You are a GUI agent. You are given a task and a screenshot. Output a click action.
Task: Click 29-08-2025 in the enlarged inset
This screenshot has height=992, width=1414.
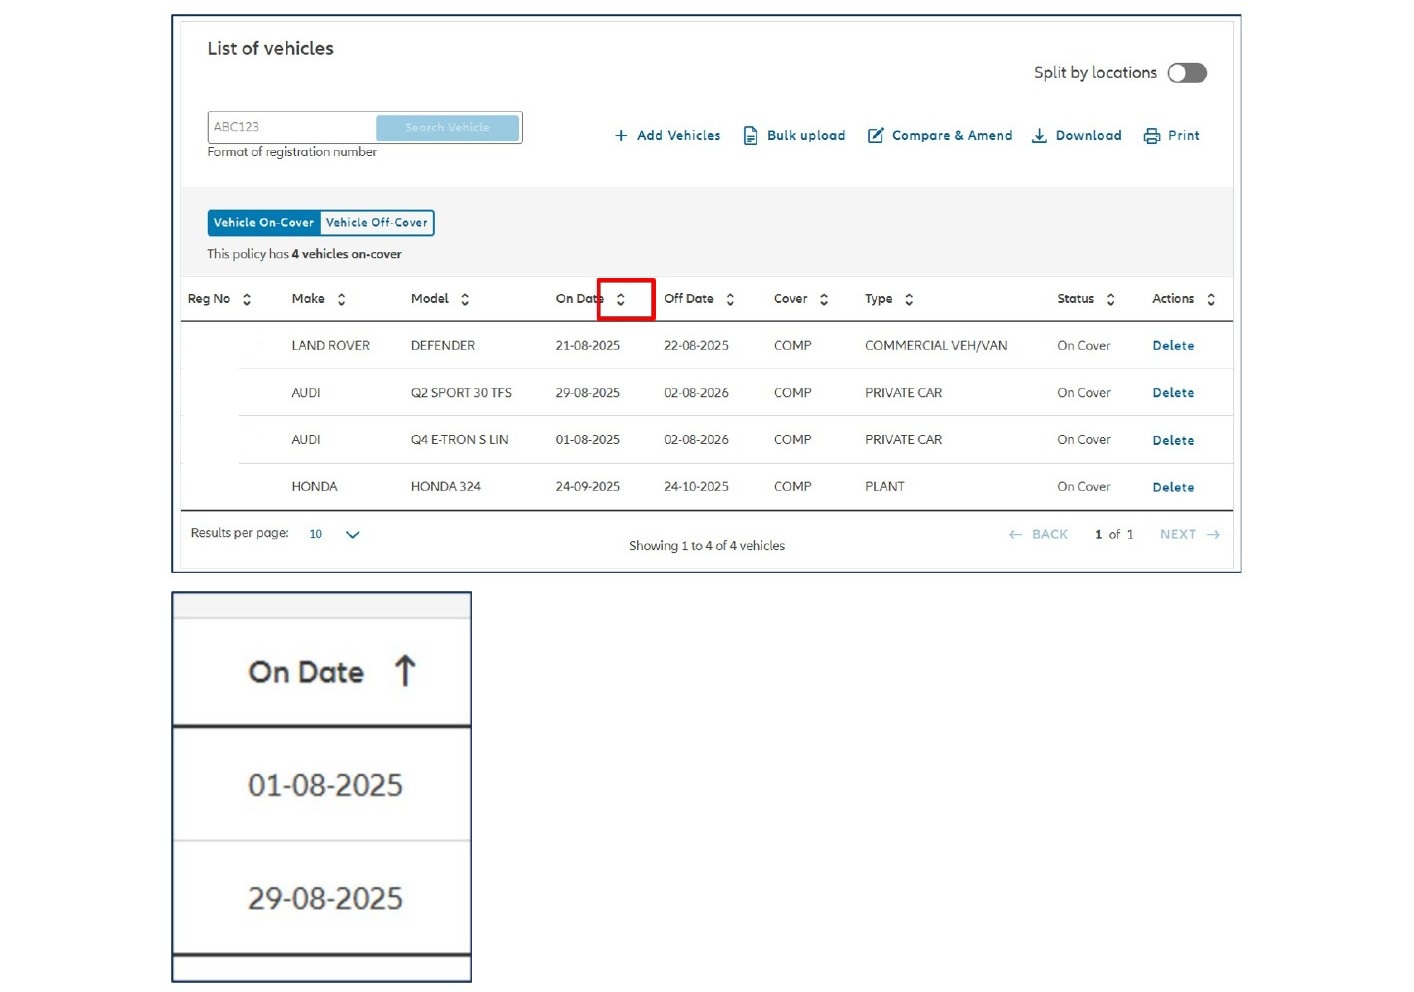(x=325, y=898)
